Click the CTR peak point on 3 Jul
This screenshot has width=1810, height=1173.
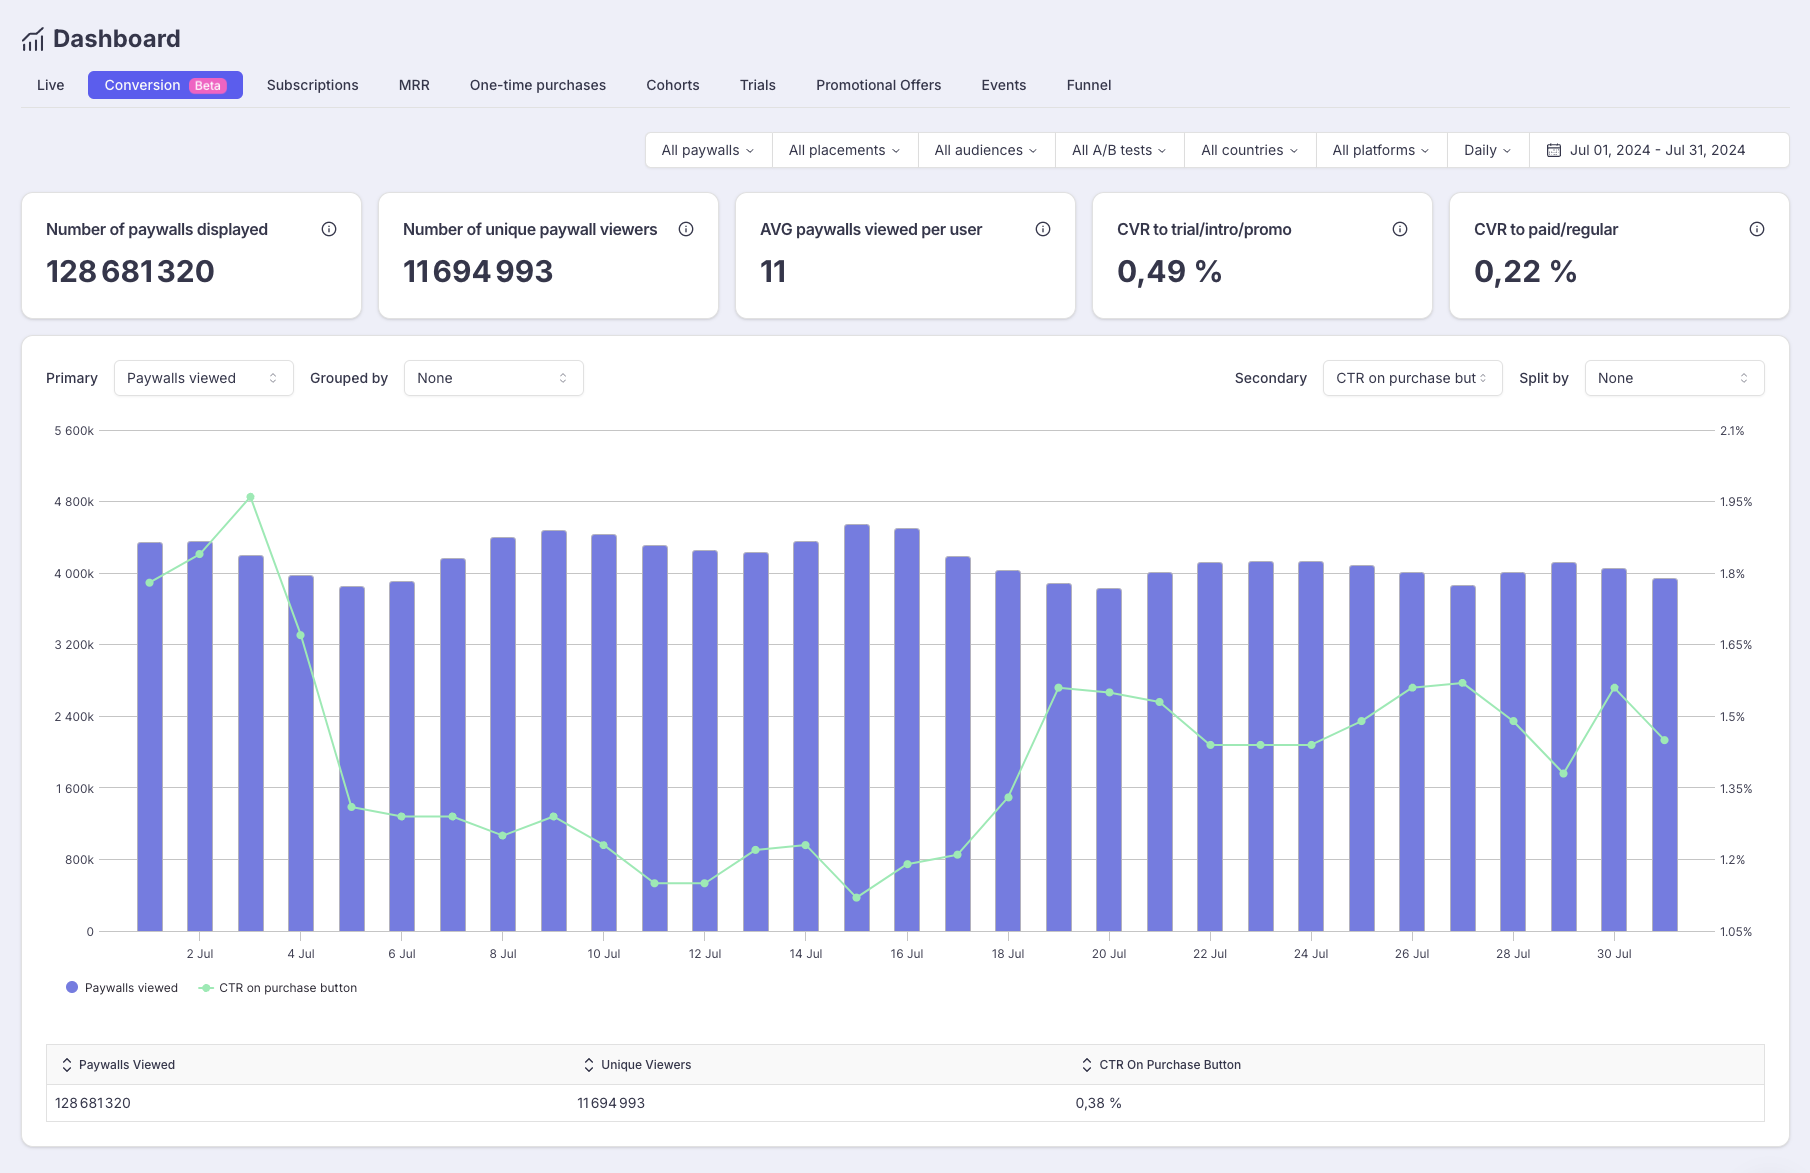[x=250, y=497]
